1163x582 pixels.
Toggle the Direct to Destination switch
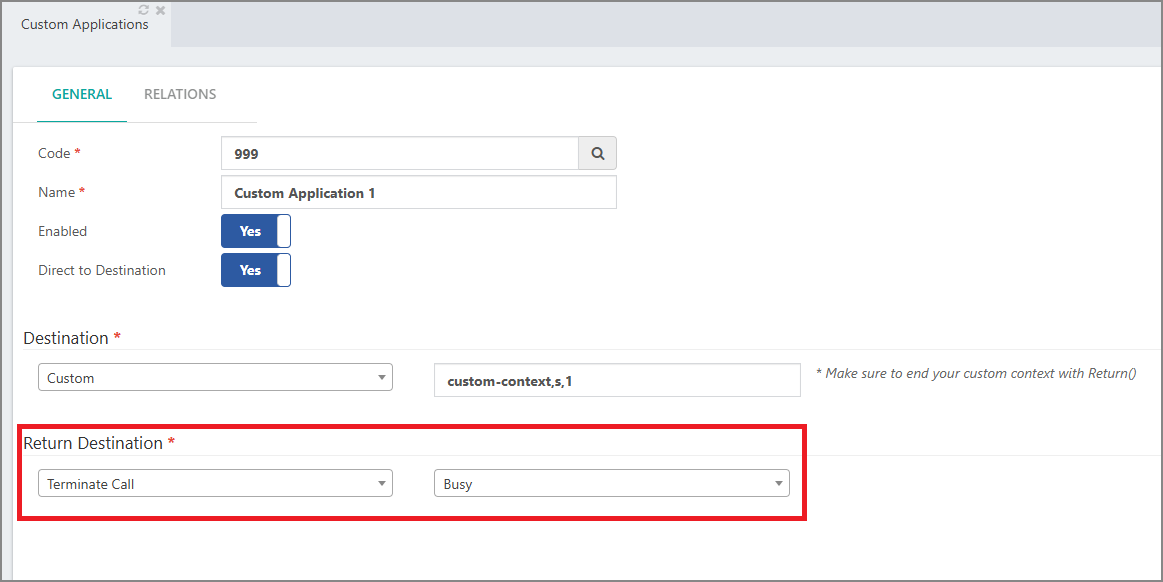coord(256,270)
